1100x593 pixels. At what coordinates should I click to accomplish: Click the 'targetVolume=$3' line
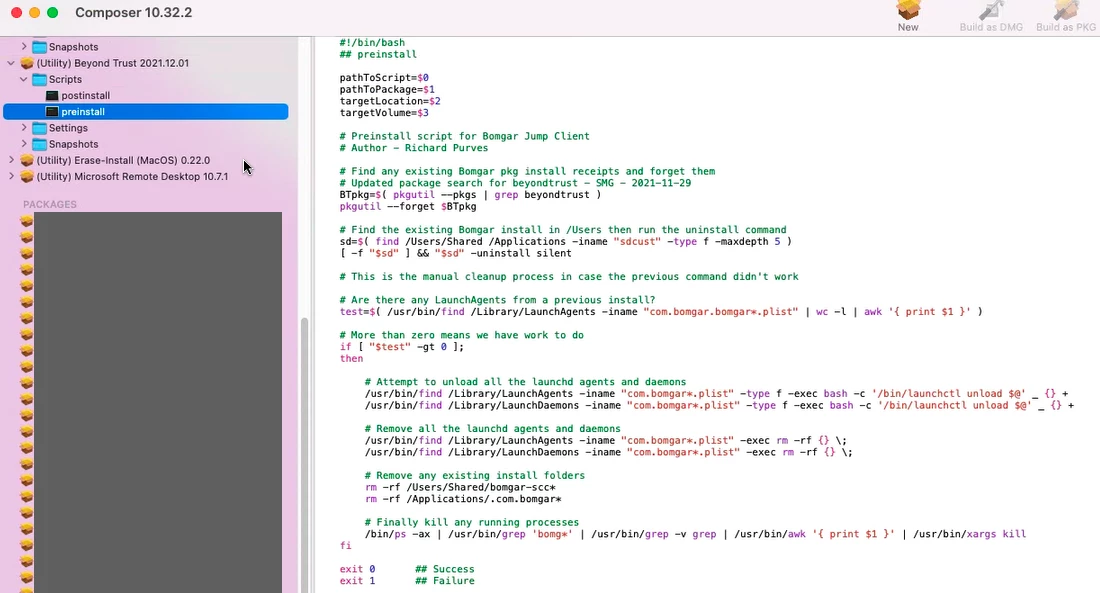click(x=384, y=112)
